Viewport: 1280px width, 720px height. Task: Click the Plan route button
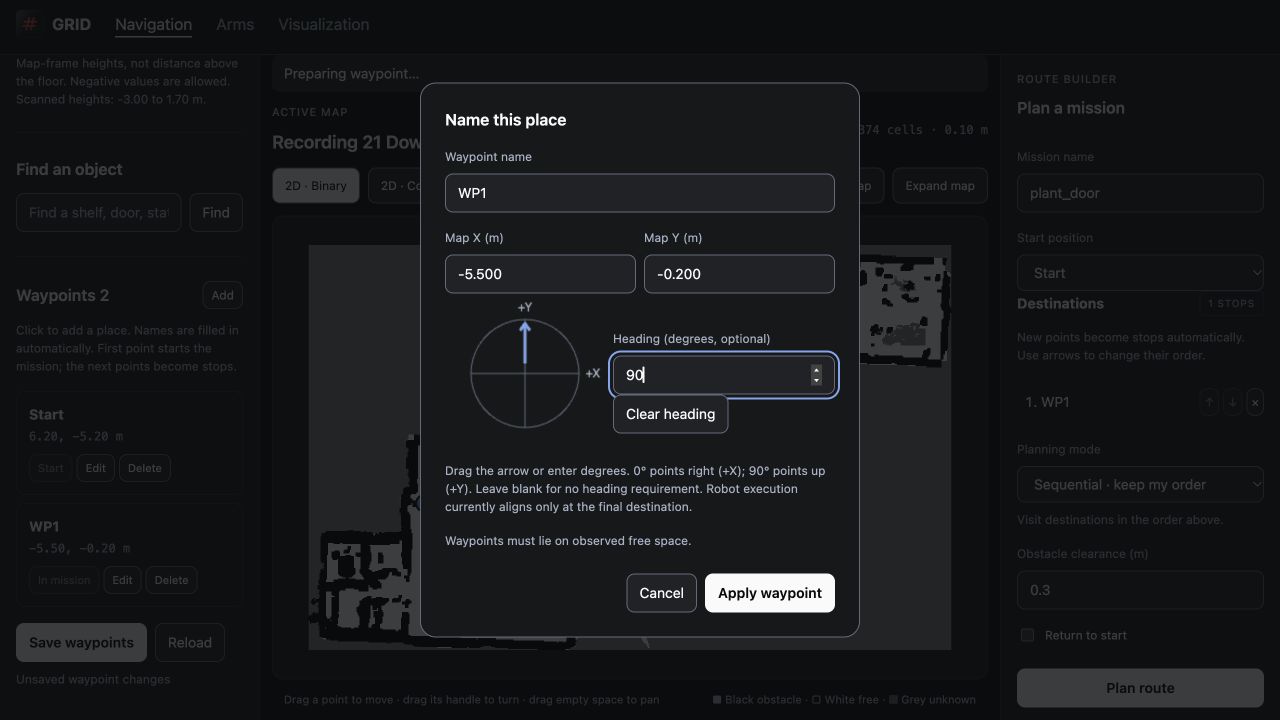(x=1140, y=688)
